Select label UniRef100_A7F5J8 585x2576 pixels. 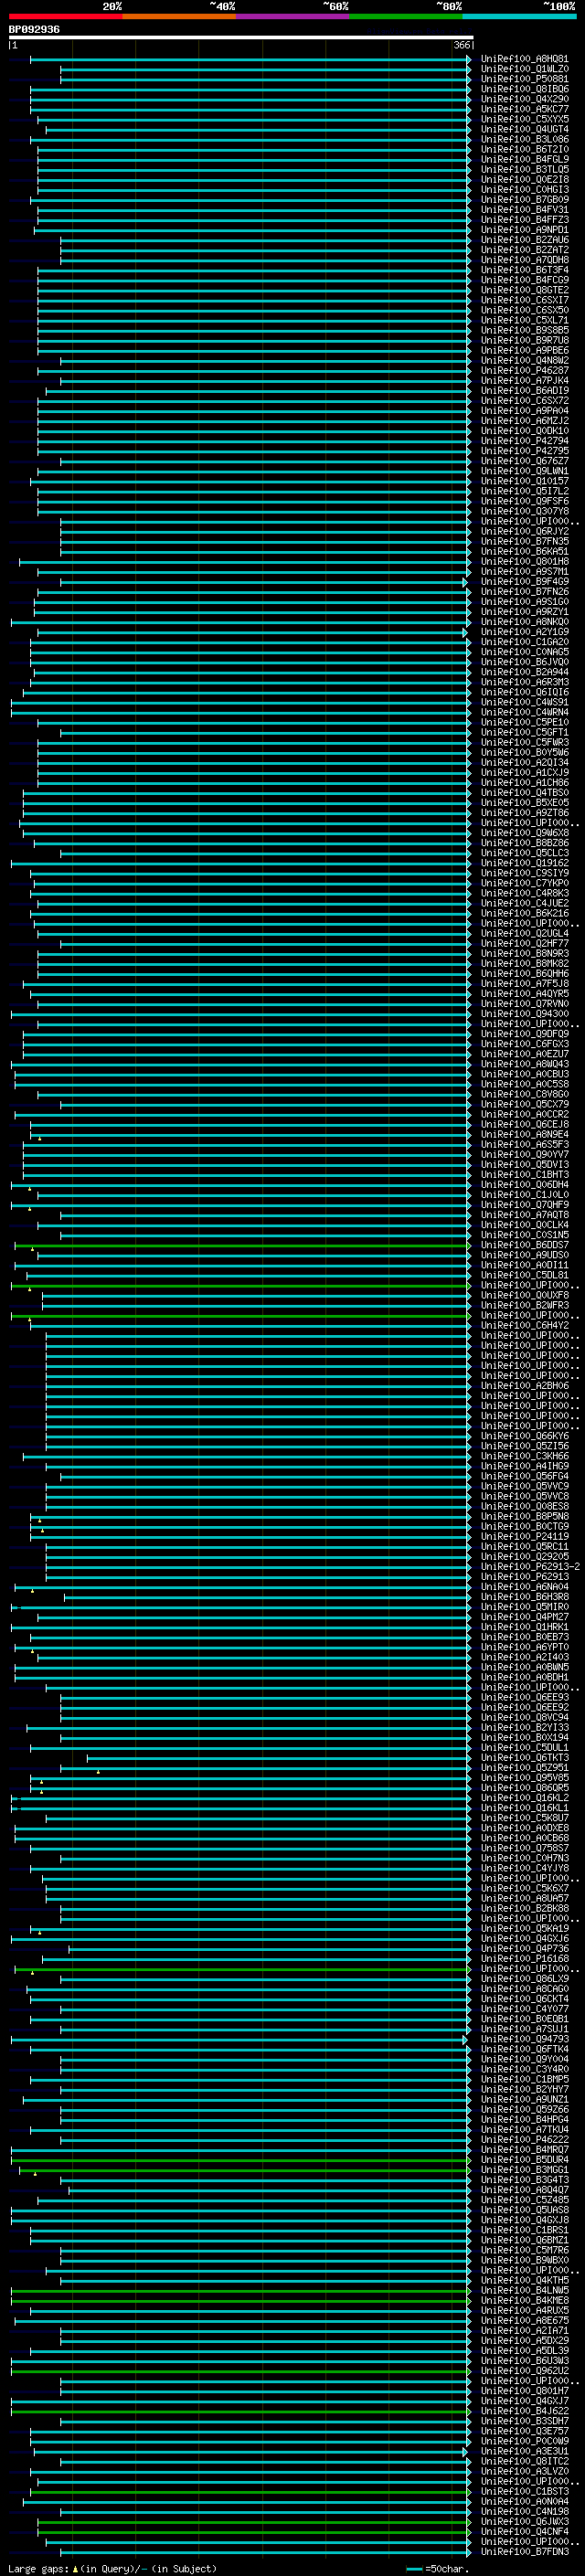(525, 984)
